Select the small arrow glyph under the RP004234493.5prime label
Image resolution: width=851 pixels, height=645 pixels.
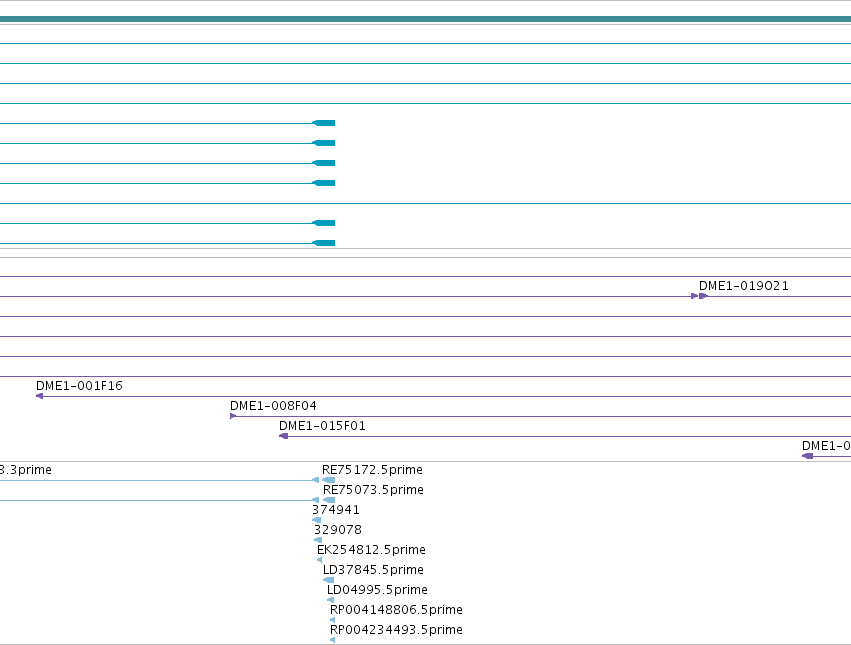pos(333,640)
